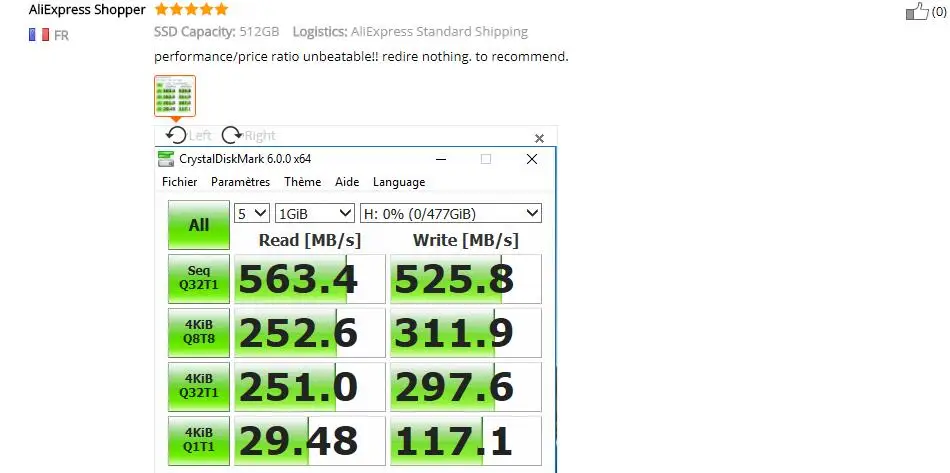Click the FR country label

61,36
